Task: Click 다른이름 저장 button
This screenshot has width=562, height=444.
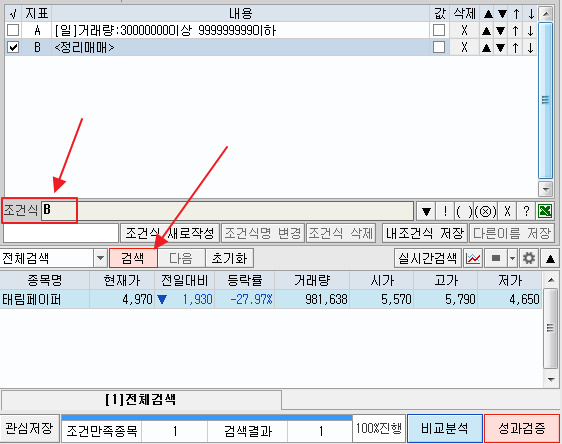Action: (512, 233)
